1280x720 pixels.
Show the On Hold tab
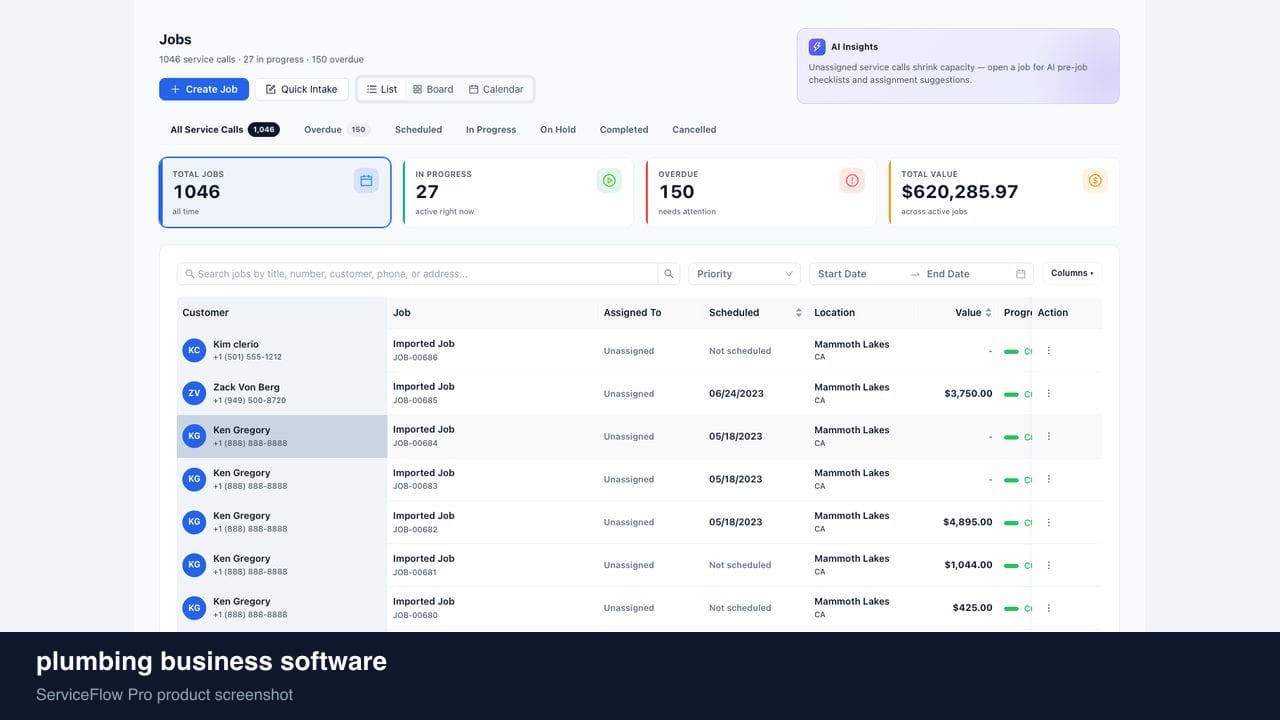[x=558, y=130]
